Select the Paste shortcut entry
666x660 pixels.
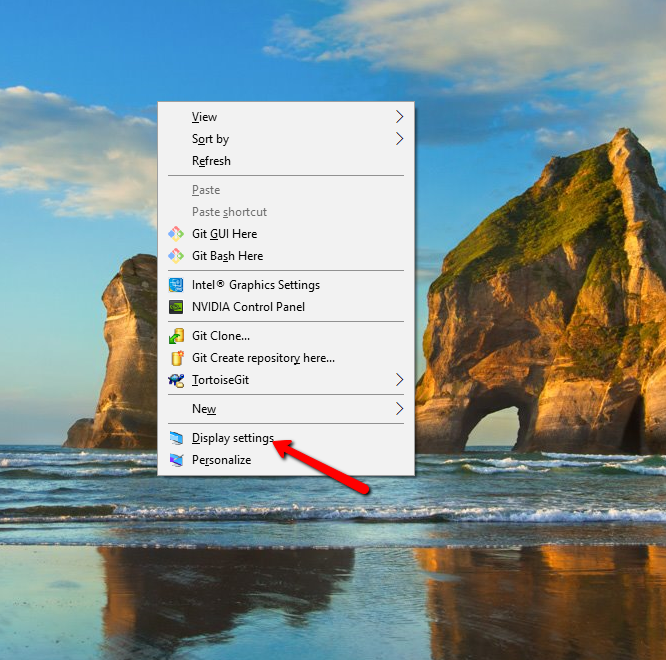[229, 212]
